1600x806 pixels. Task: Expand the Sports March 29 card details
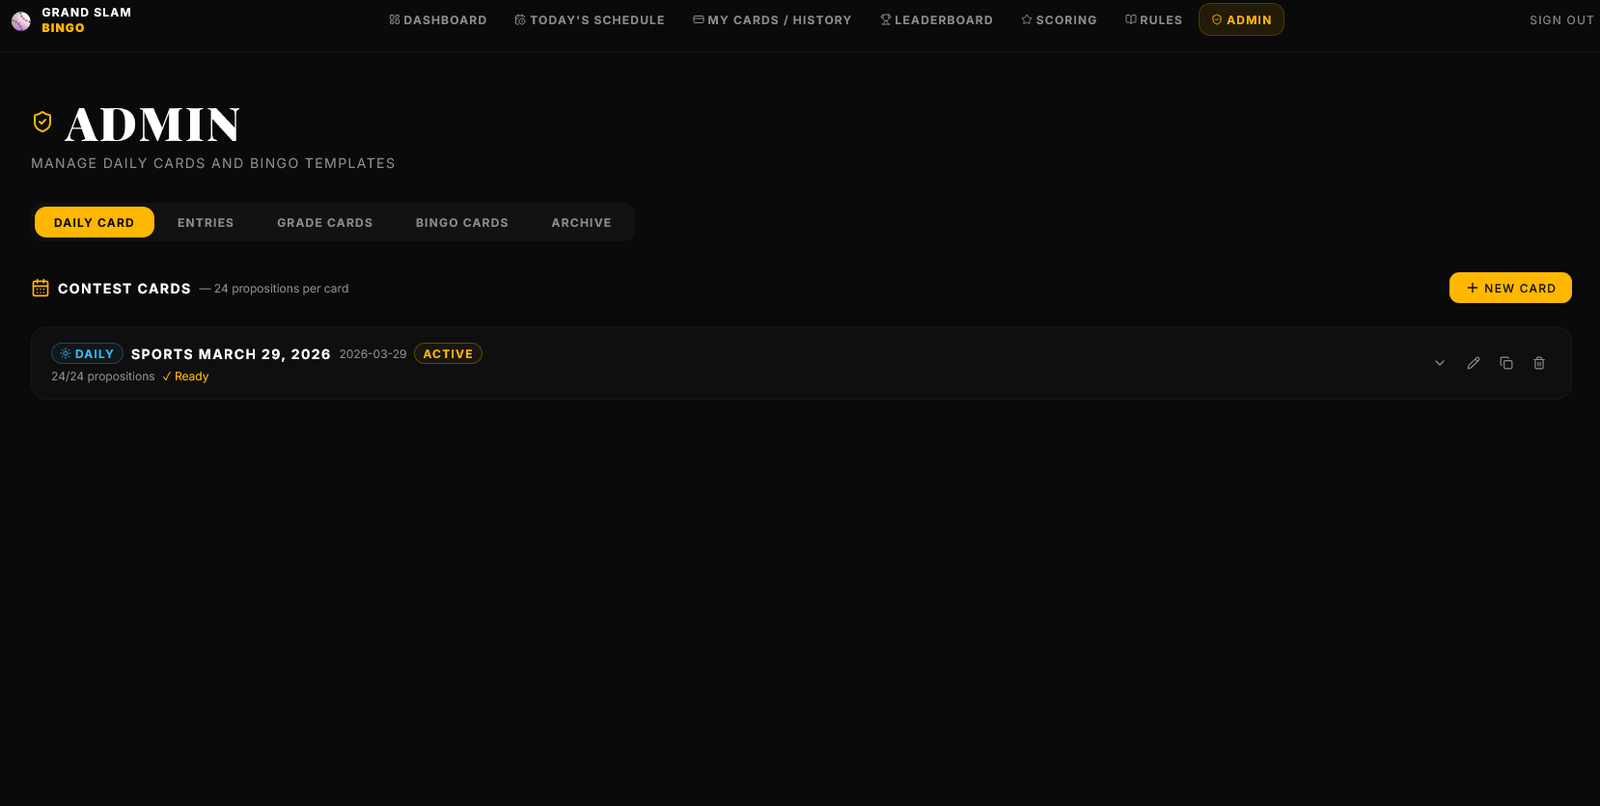click(x=1440, y=363)
